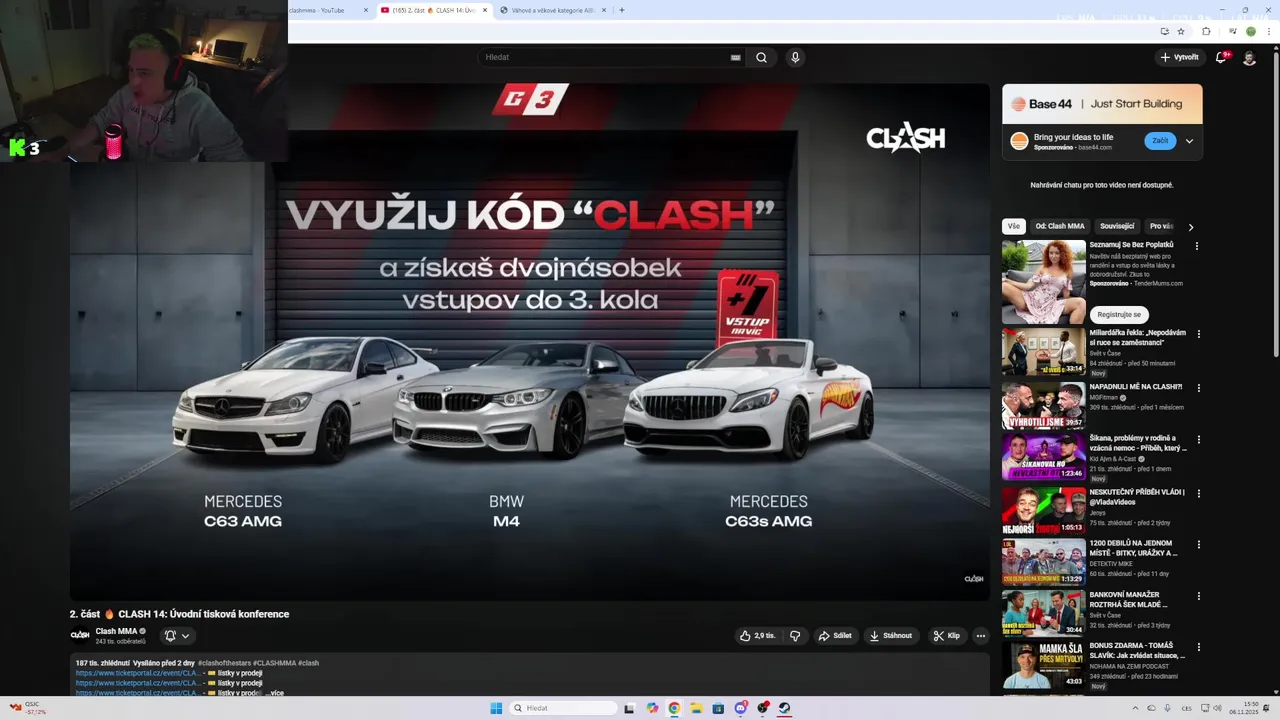The height and width of the screenshot is (720, 1280).
Task: Open the YouTube account avatar menu
Action: pos(1249,57)
